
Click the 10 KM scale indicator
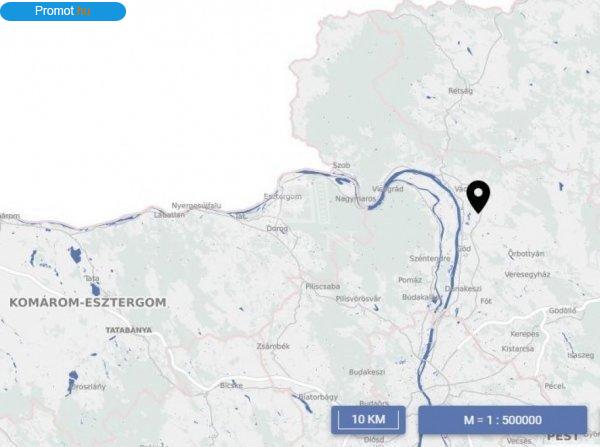tap(368, 419)
